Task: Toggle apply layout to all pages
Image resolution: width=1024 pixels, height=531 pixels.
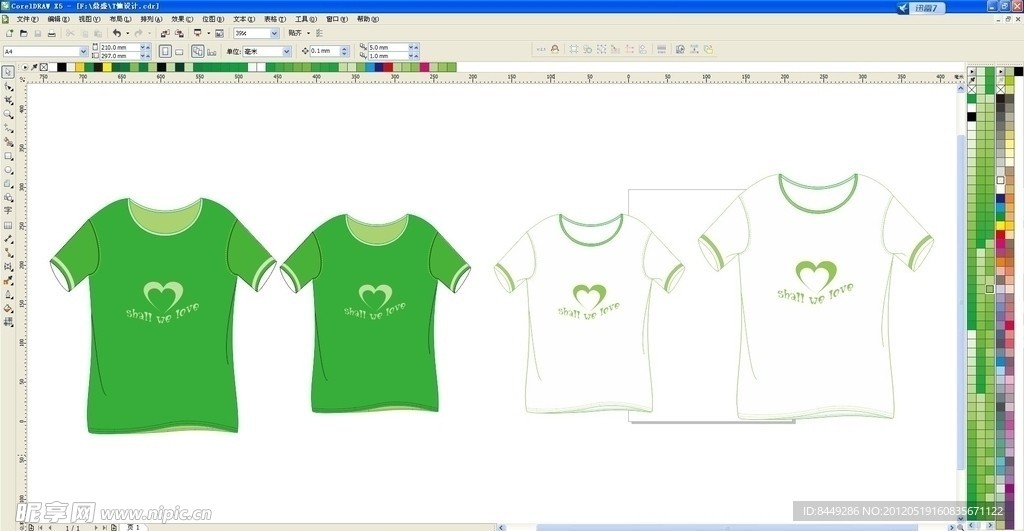Action: 197,51
